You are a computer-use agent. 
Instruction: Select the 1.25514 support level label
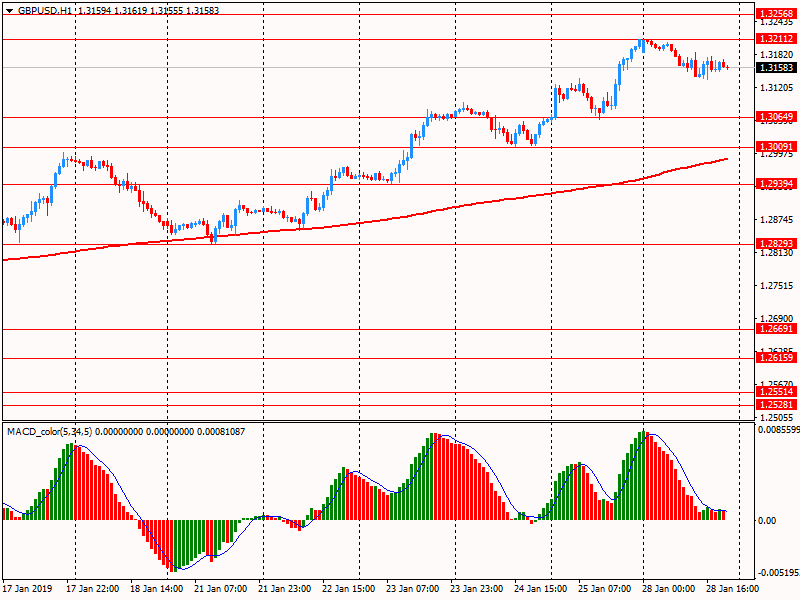(776, 392)
